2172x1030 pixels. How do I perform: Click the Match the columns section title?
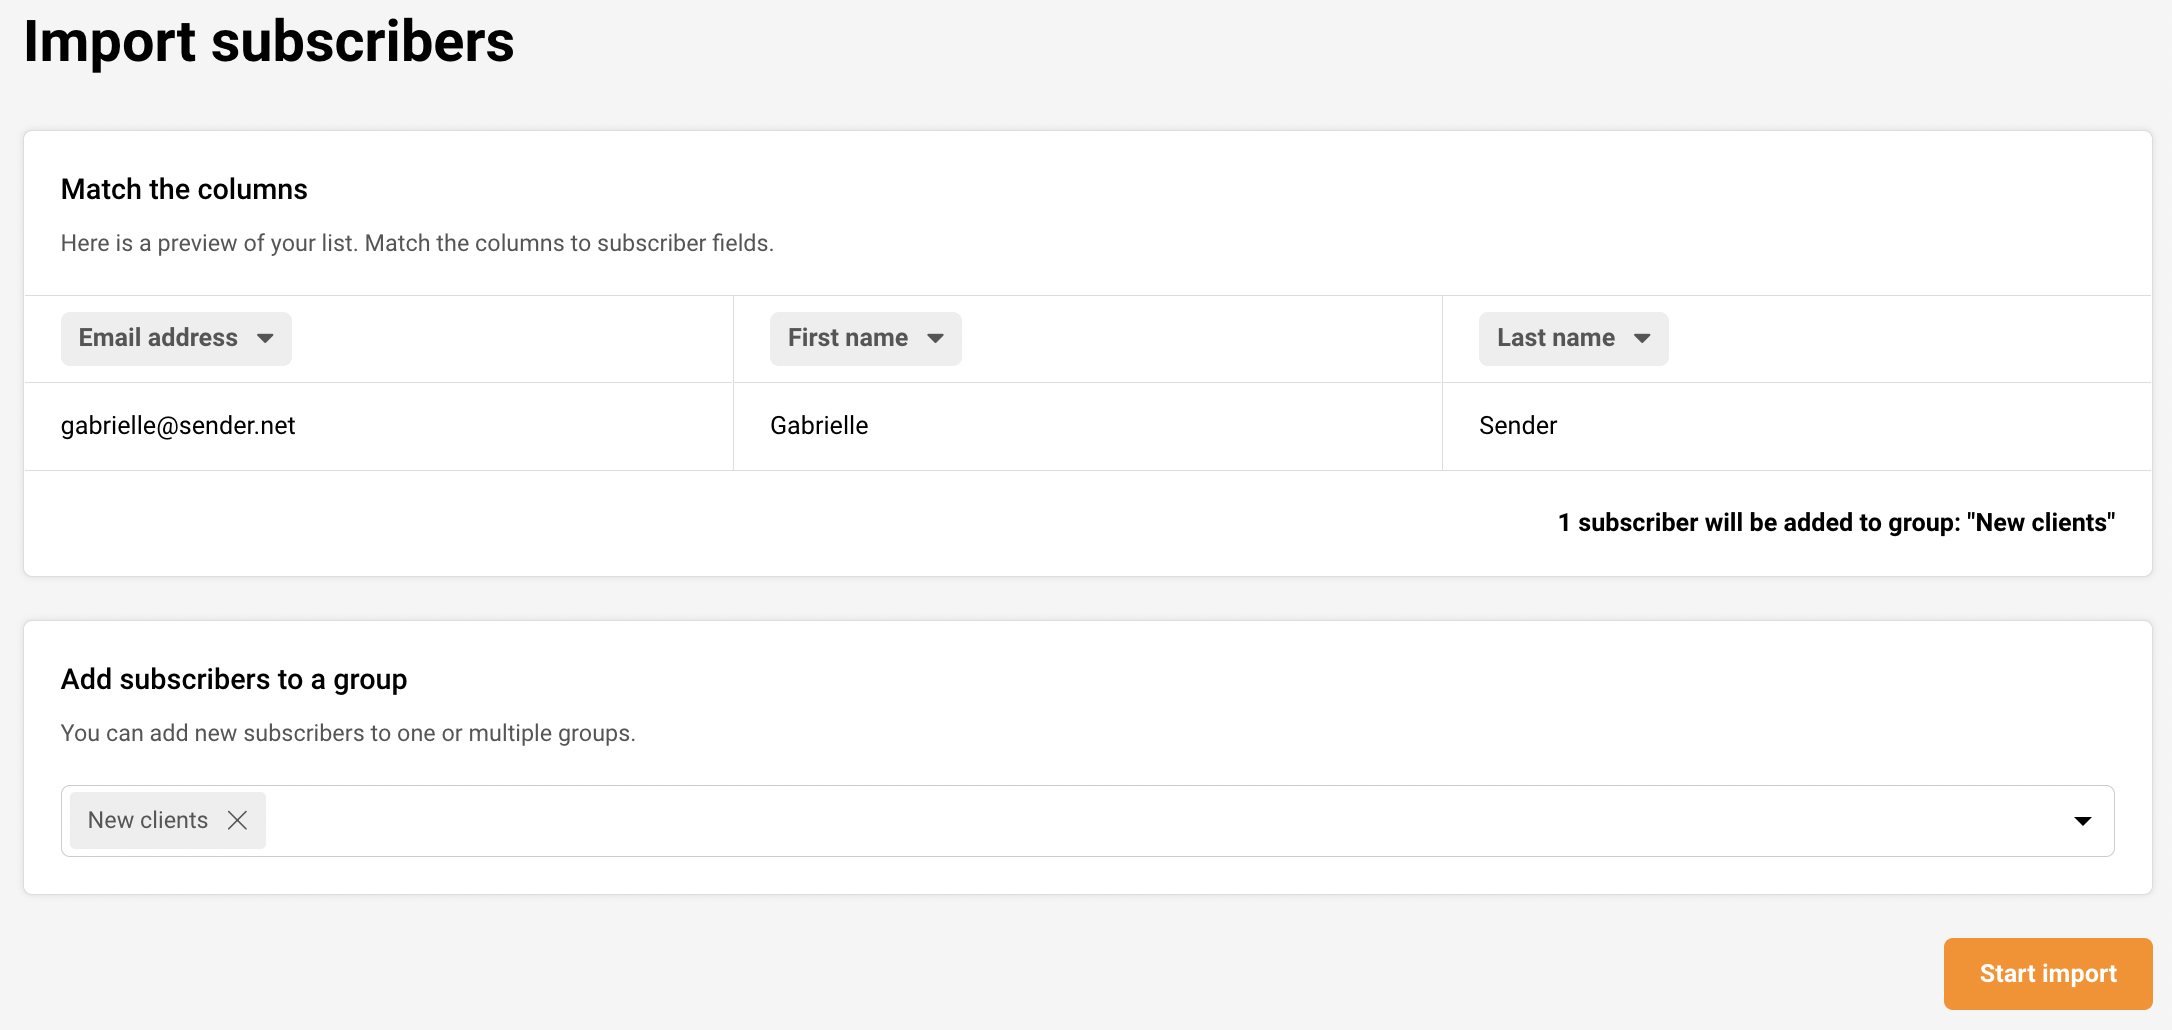point(184,189)
